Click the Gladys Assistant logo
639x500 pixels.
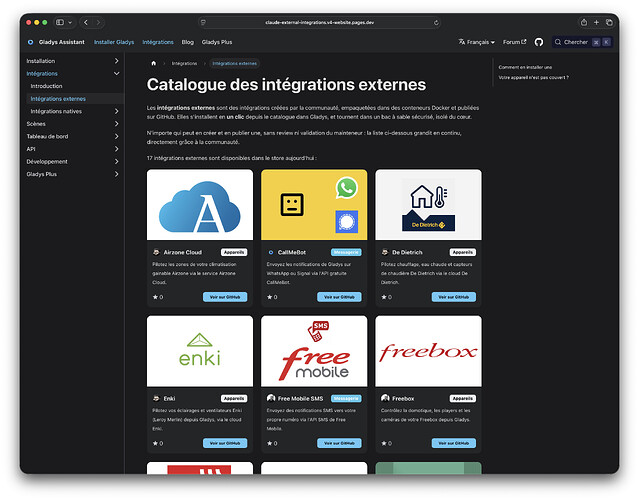tap(31, 42)
